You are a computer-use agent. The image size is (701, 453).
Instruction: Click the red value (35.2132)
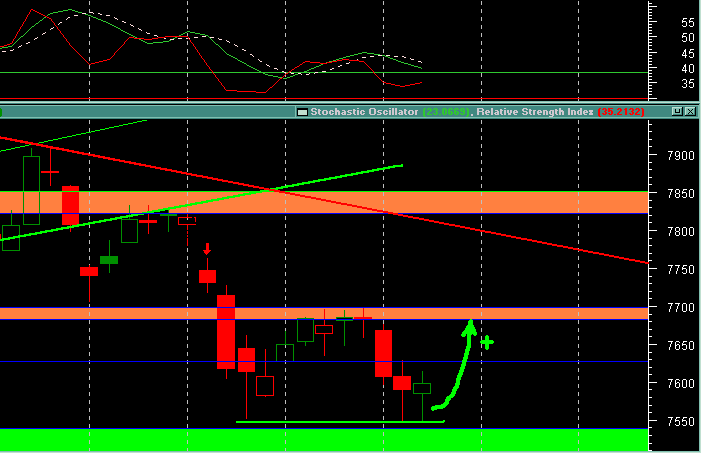tap(621, 112)
